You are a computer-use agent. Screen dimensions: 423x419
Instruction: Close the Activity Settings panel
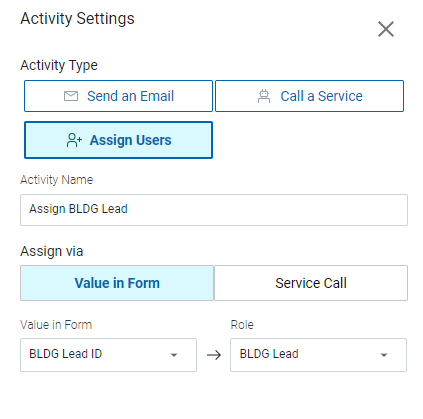(386, 29)
